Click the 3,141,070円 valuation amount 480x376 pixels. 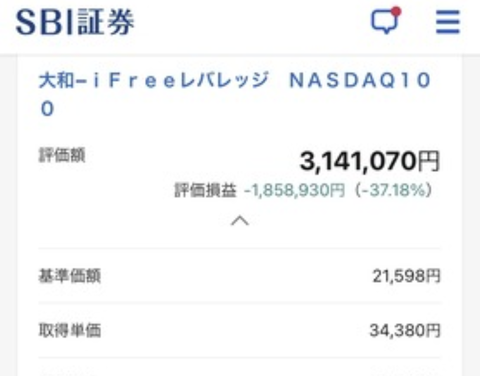pyautogui.click(x=370, y=161)
